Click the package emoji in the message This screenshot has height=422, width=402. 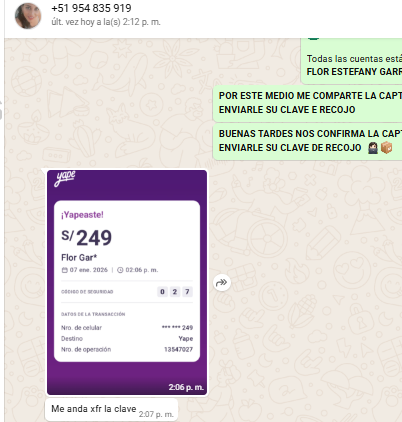pyautogui.click(x=386, y=147)
